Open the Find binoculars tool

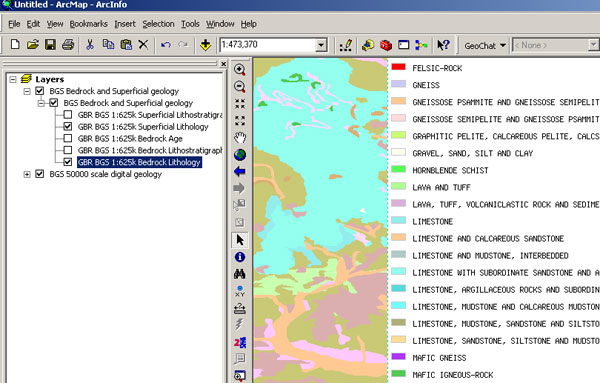pos(240,274)
